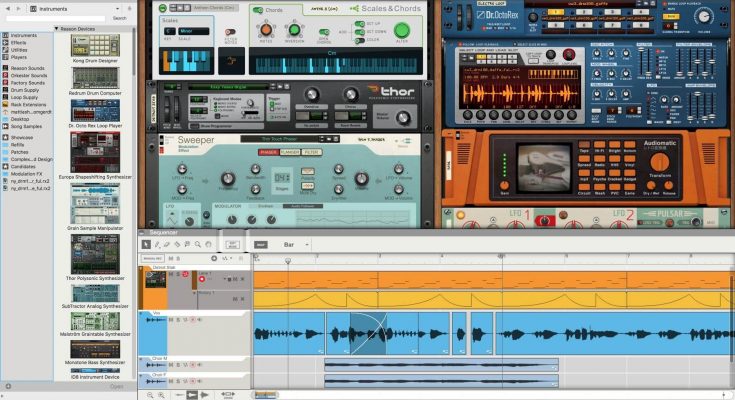Click the Search button in browser
735x400 pixels.
119,18
